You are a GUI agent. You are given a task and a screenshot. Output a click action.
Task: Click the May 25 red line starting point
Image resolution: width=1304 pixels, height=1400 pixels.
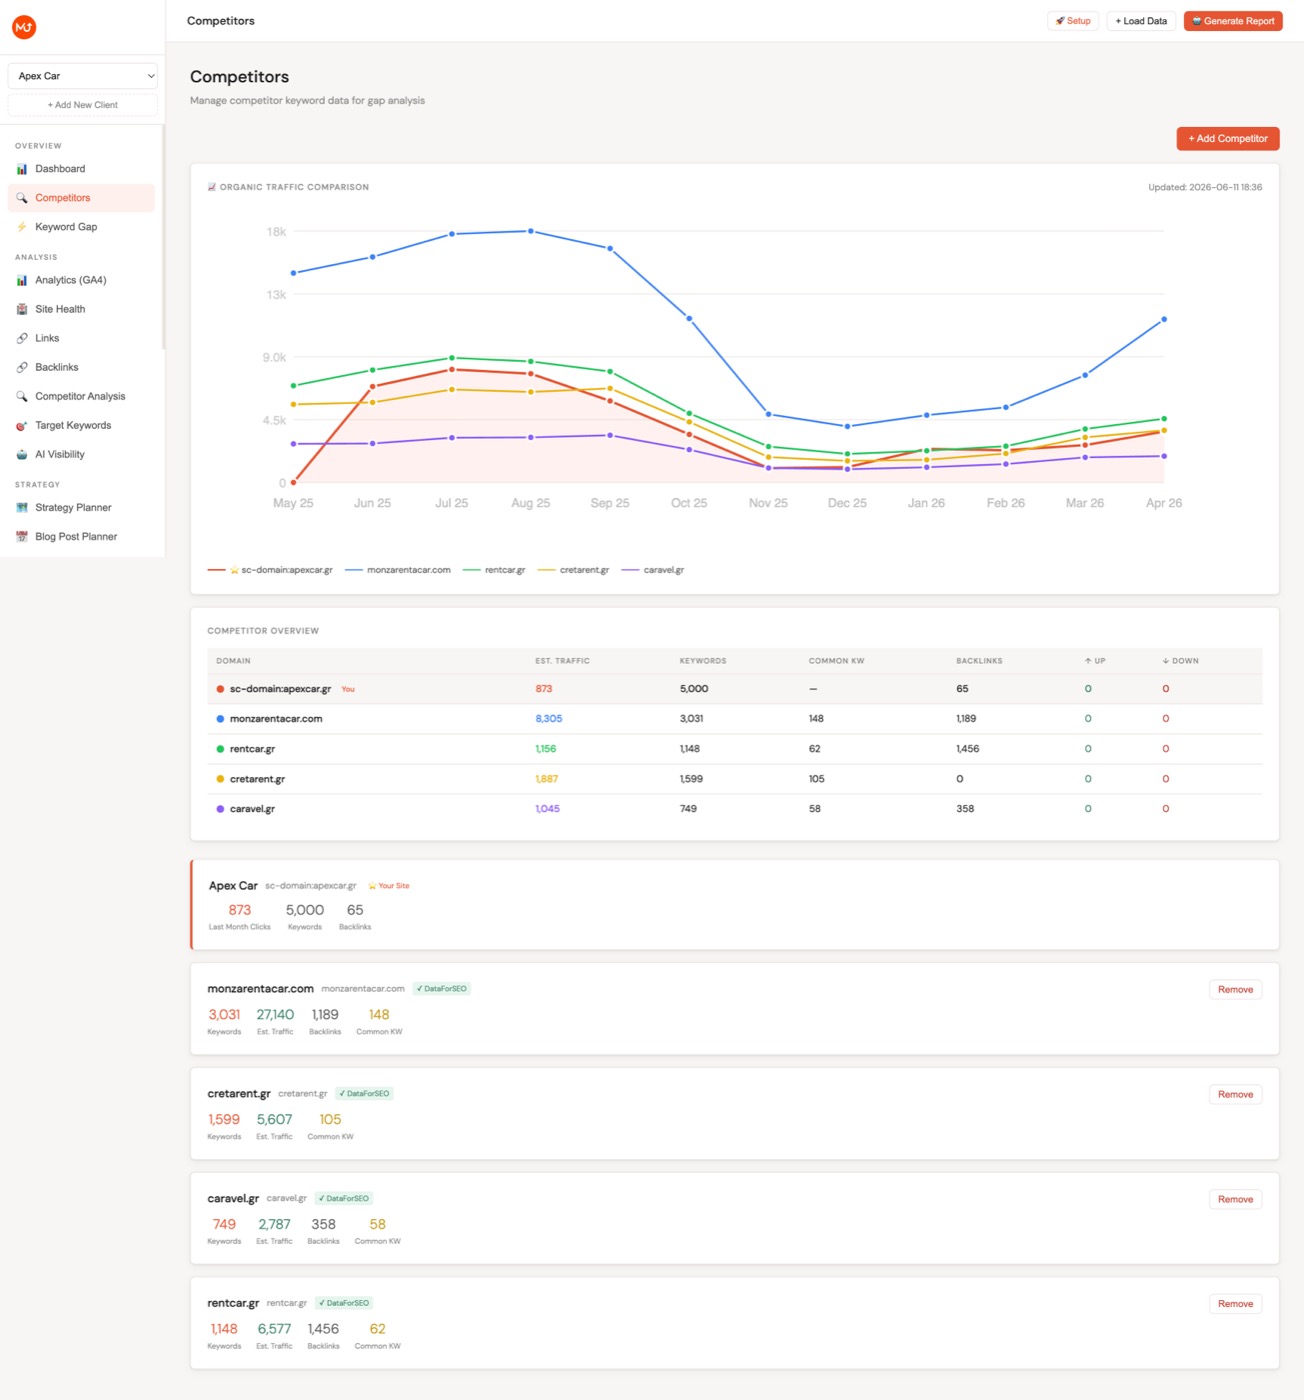[293, 483]
